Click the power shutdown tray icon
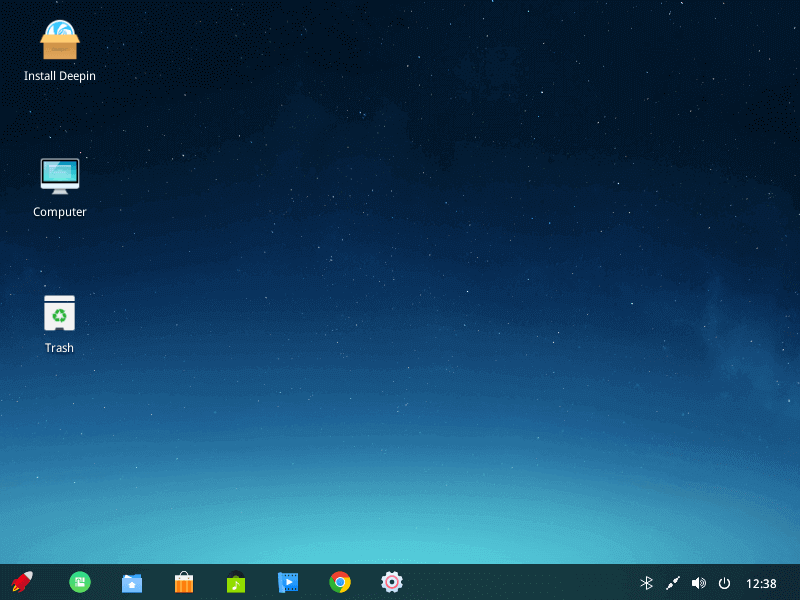This screenshot has height=600, width=800. pyautogui.click(x=724, y=583)
